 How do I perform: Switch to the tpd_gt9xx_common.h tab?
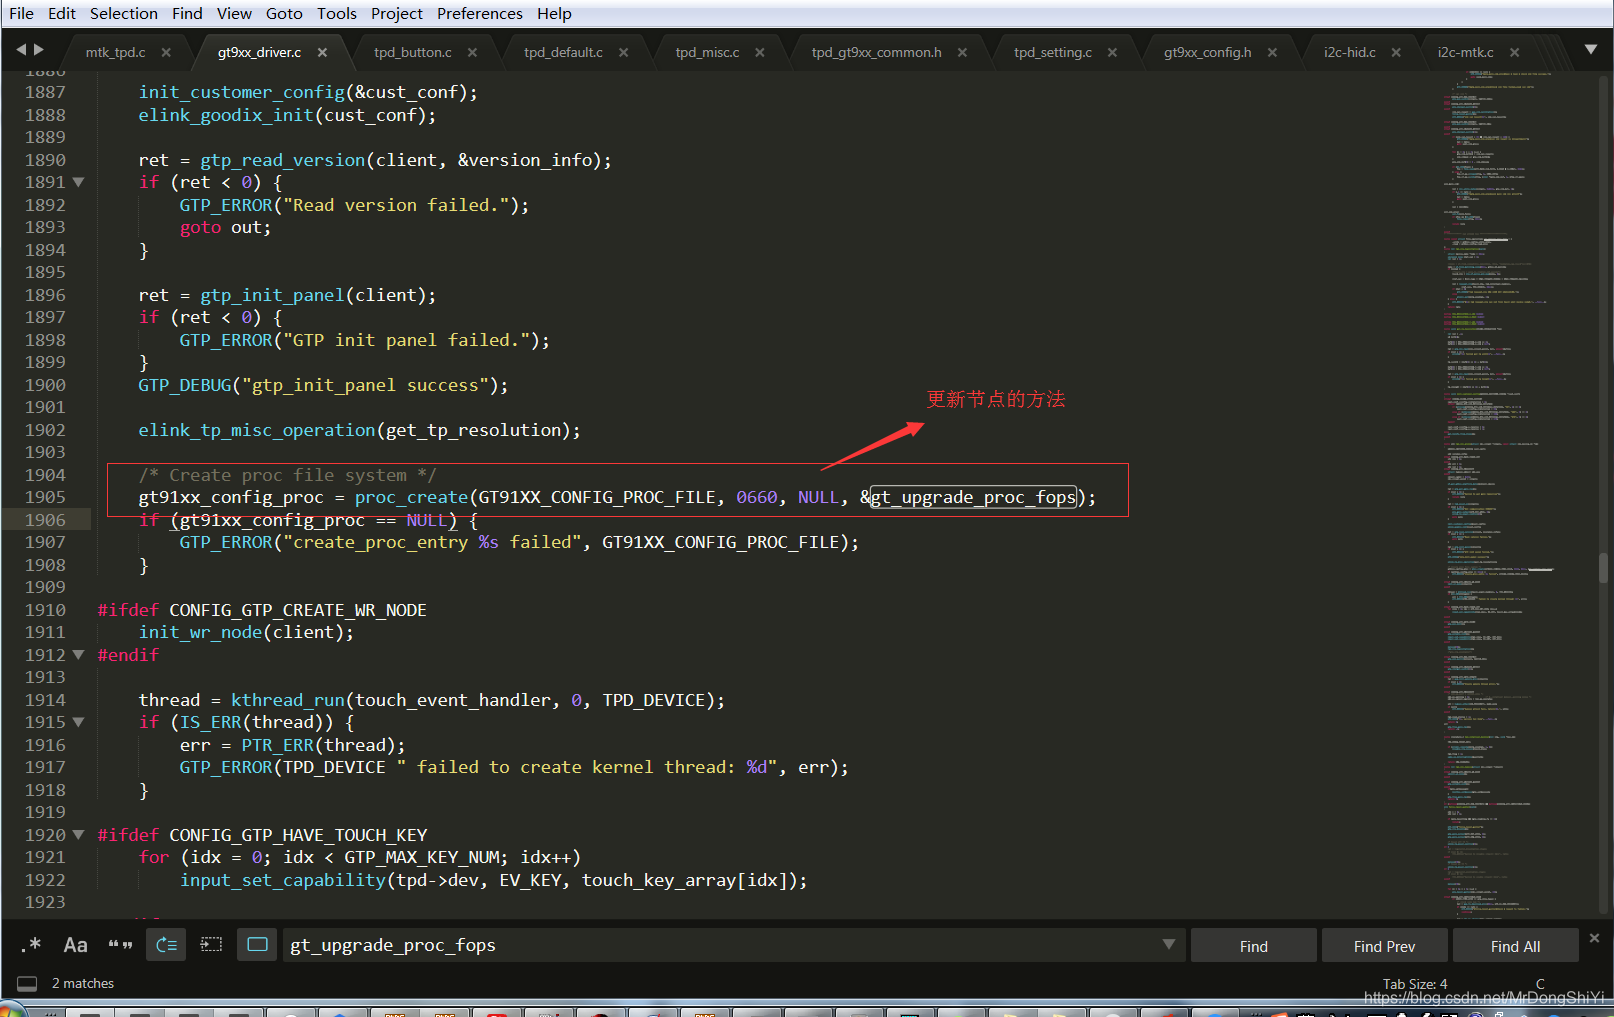876,52
